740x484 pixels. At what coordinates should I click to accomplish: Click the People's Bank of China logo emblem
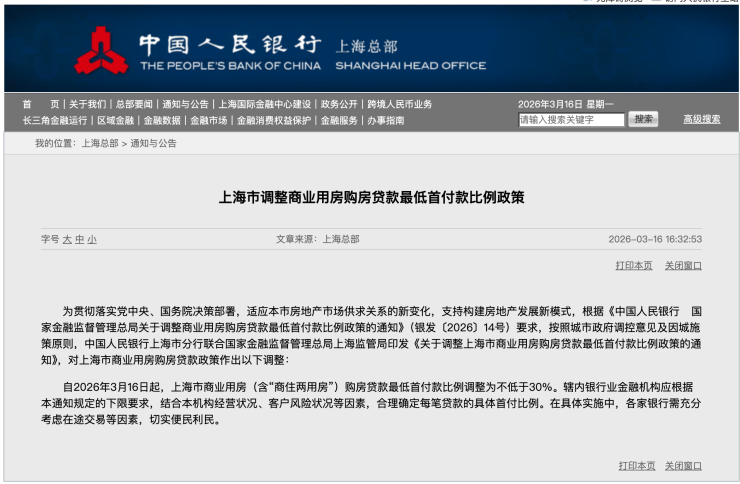(101, 50)
